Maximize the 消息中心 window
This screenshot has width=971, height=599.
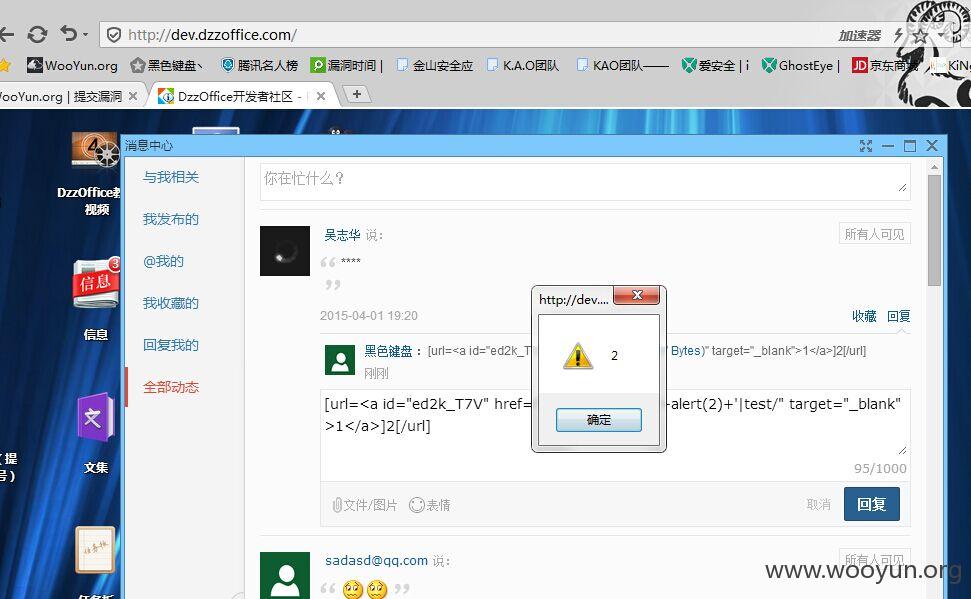coord(910,146)
